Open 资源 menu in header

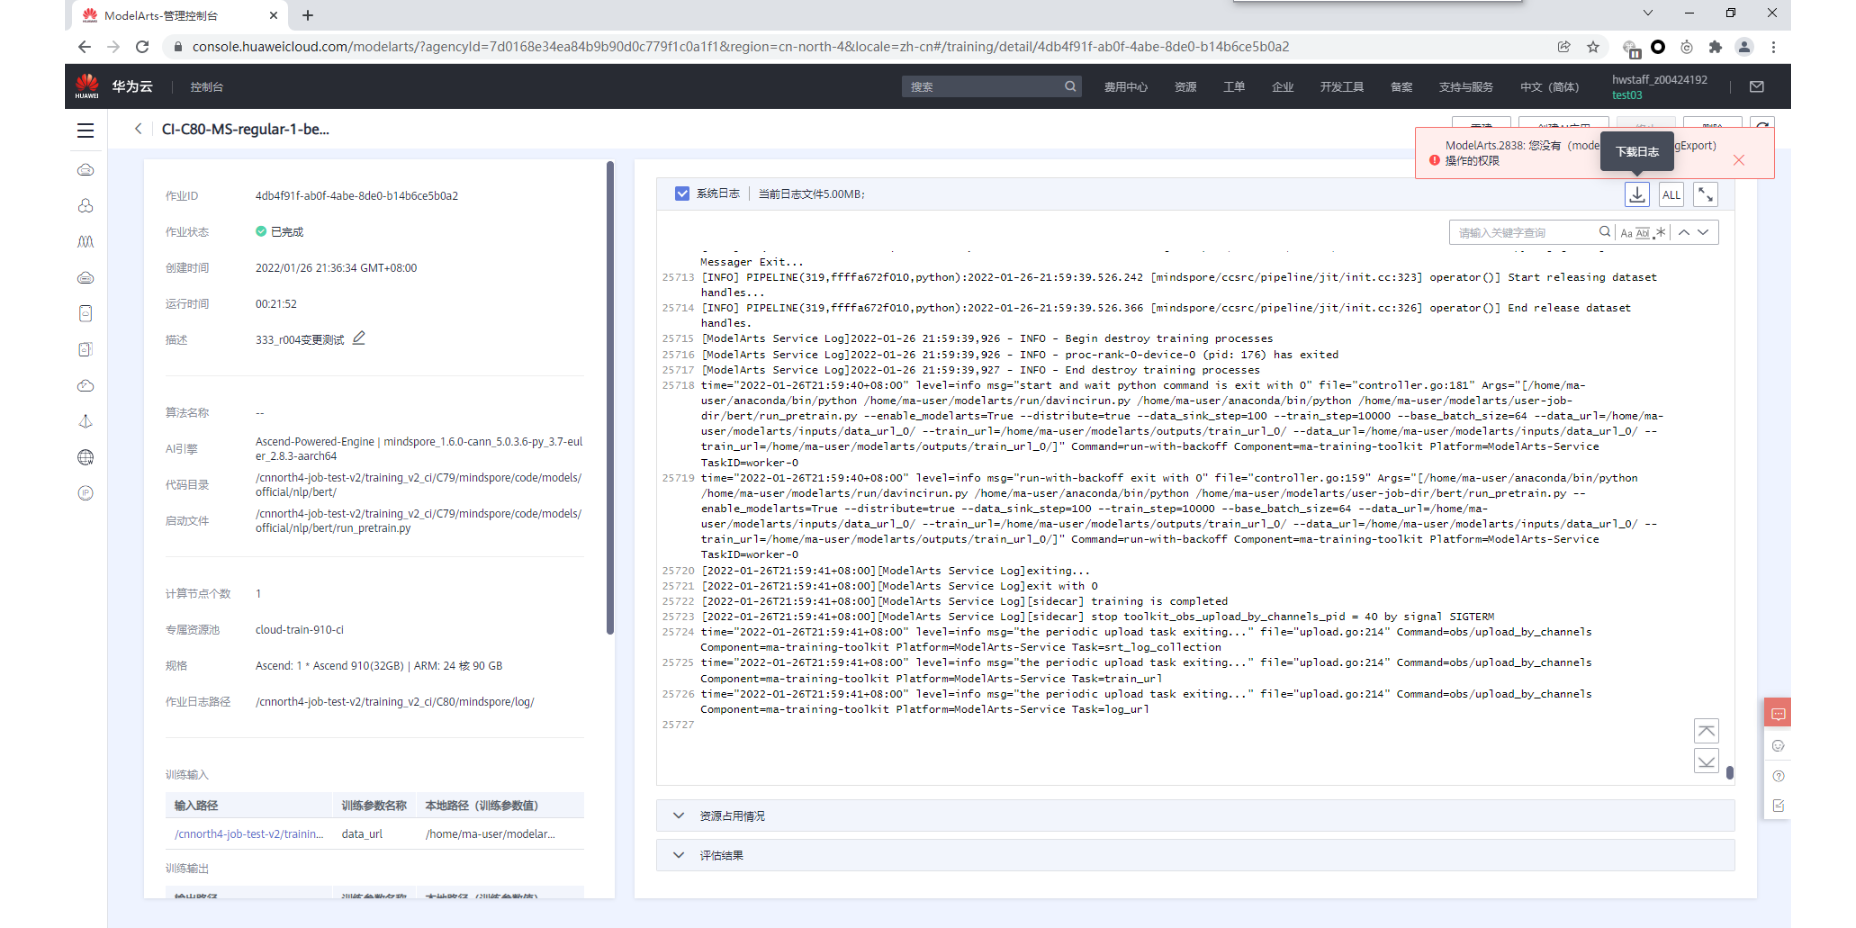(x=1185, y=87)
